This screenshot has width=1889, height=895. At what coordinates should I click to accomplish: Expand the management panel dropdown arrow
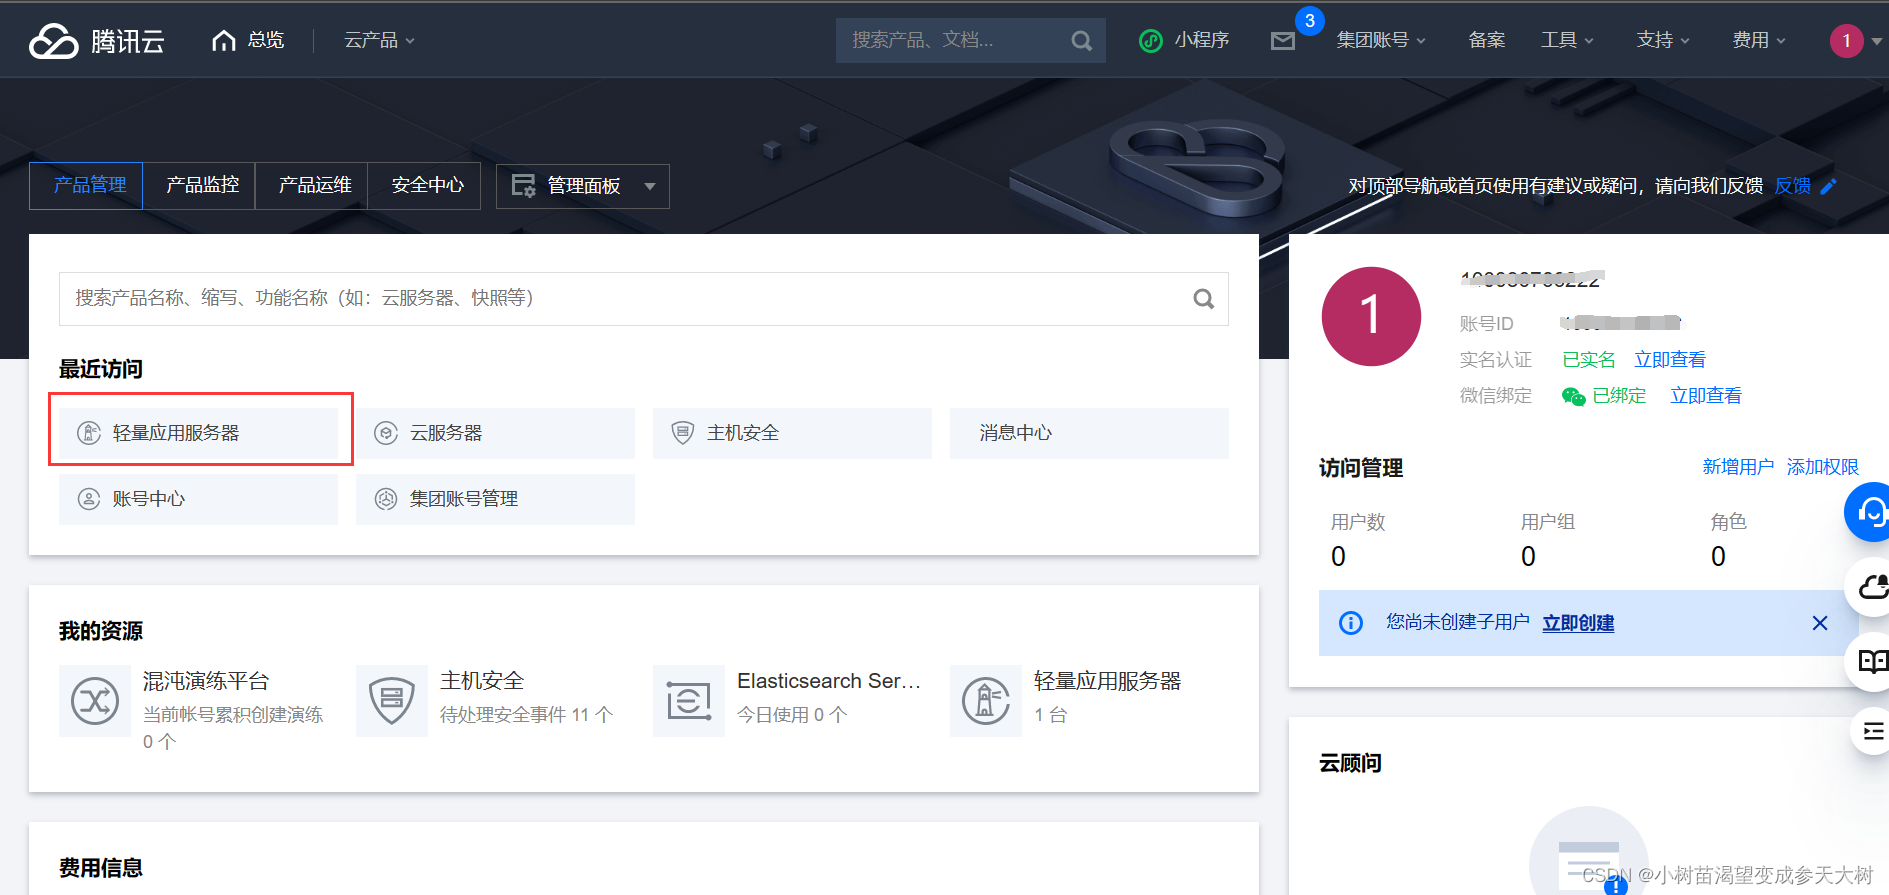click(x=650, y=186)
